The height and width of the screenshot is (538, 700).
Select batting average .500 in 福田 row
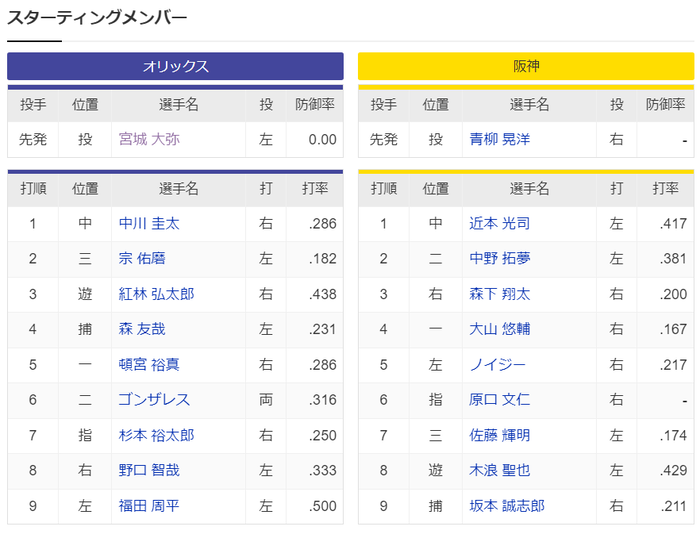click(322, 506)
